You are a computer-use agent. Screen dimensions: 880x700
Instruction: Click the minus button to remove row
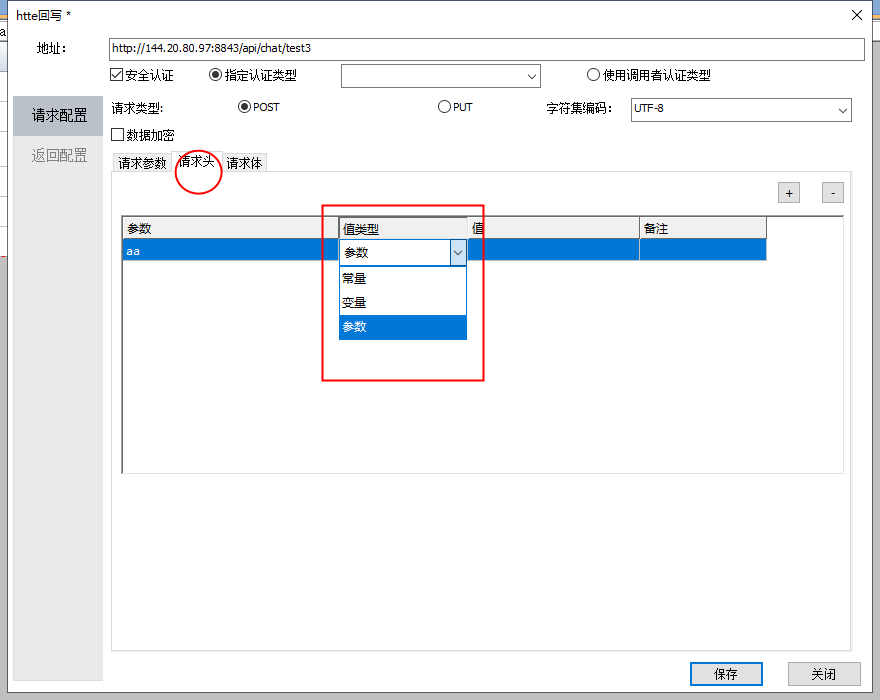click(x=833, y=193)
